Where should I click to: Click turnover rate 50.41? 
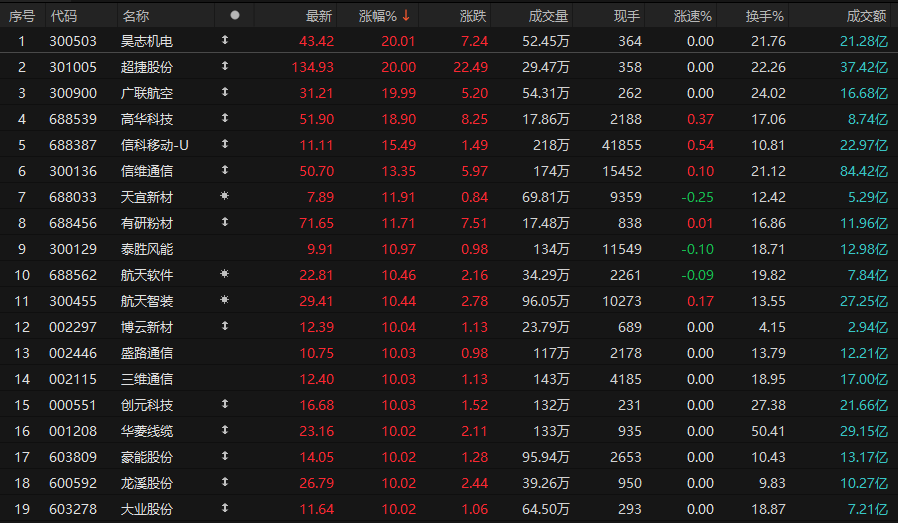pos(768,431)
